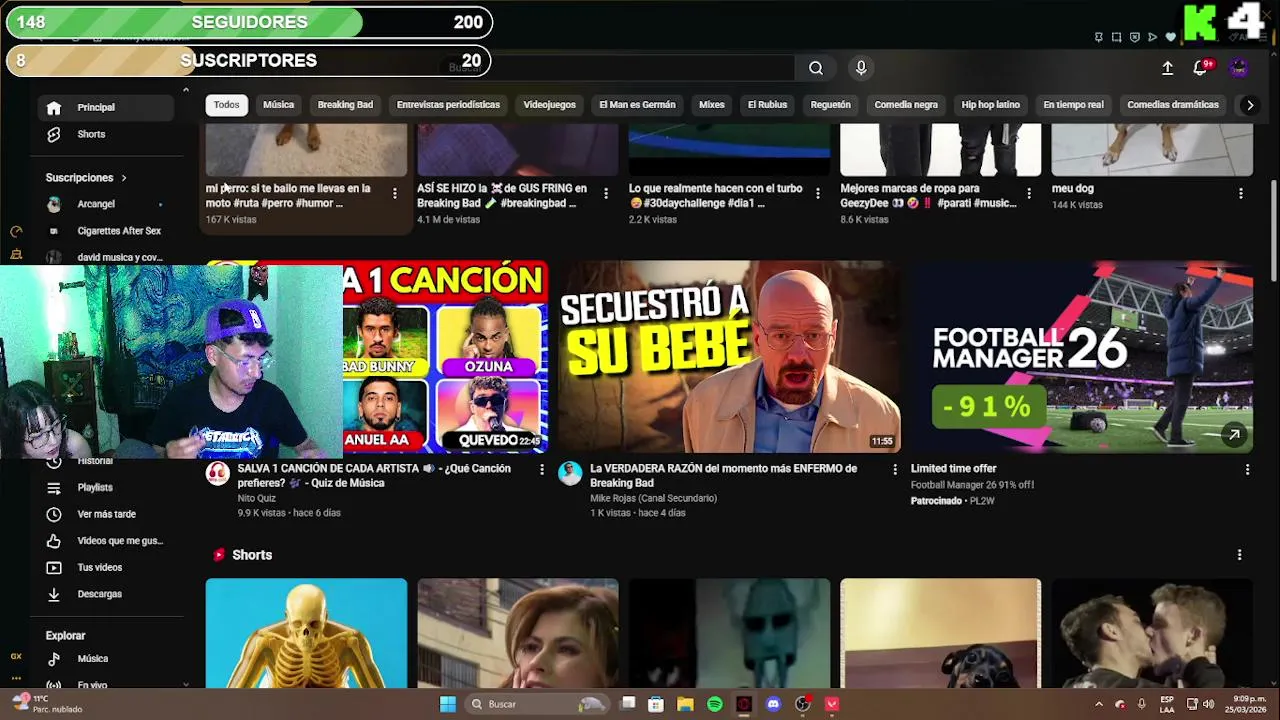Open the Limited time offer ad title
This screenshot has height=720, width=1280.
point(953,469)
